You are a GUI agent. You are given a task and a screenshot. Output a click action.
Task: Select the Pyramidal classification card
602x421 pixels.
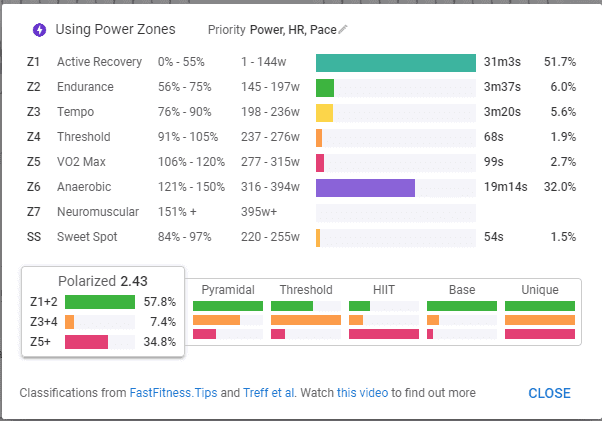(x=227, y=314)
